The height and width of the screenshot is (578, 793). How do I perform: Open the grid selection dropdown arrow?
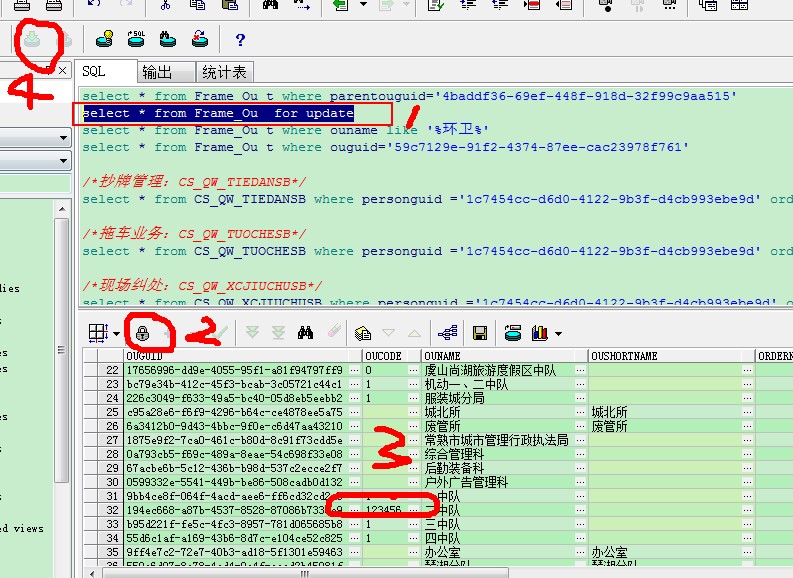click(x=117, y=333)
